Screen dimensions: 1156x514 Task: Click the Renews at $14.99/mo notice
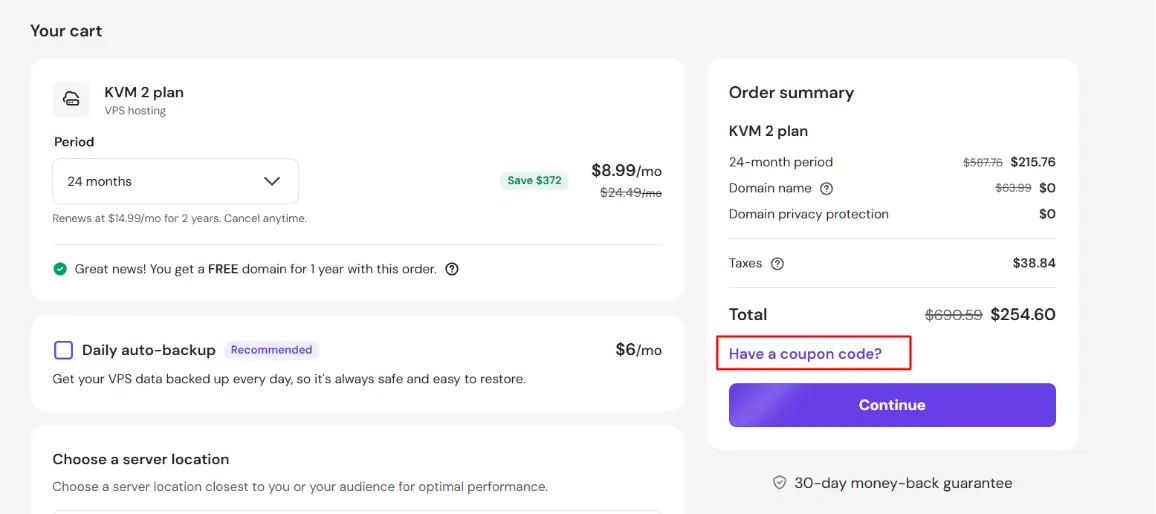179,218
